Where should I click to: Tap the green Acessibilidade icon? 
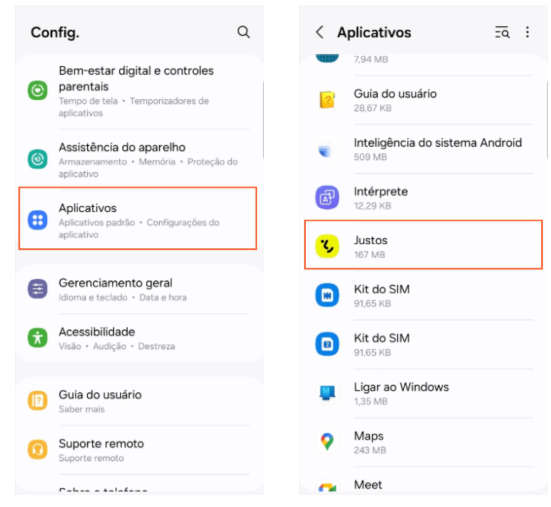click(x=38, y=338)
